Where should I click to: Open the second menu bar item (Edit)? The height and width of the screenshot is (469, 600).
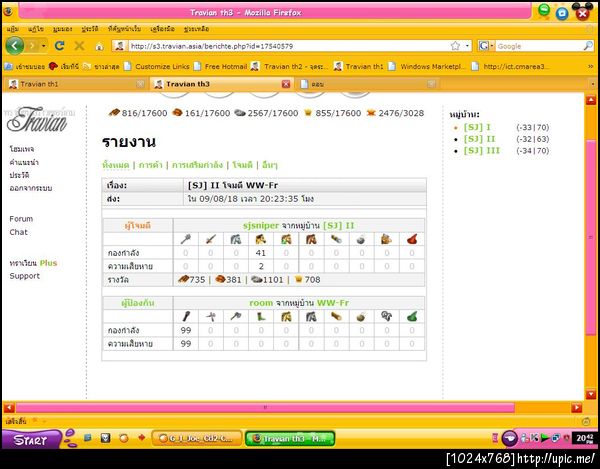[x=36, y=29]
